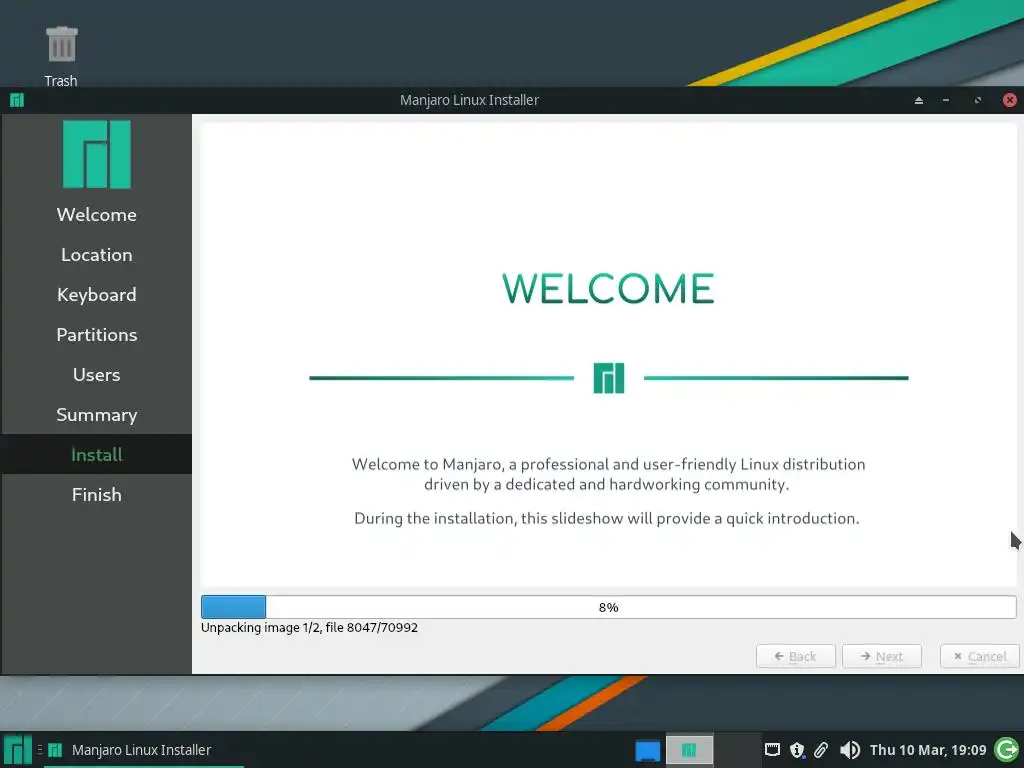Click the Next button
This screenshot has height=768, width=1024.
click(882, 656)
